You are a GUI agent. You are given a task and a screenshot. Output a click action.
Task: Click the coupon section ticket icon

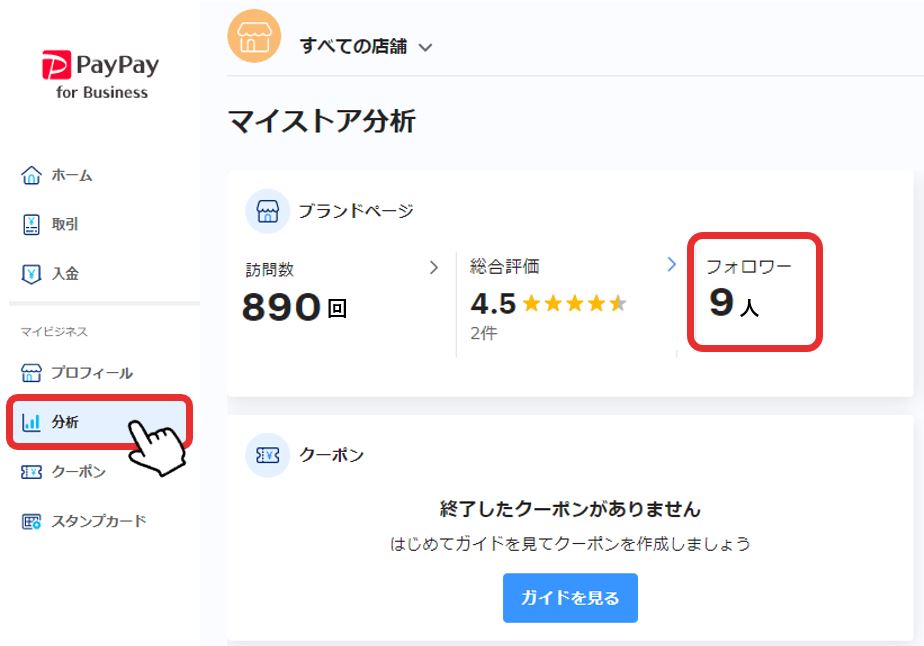(x=268, y=455)
